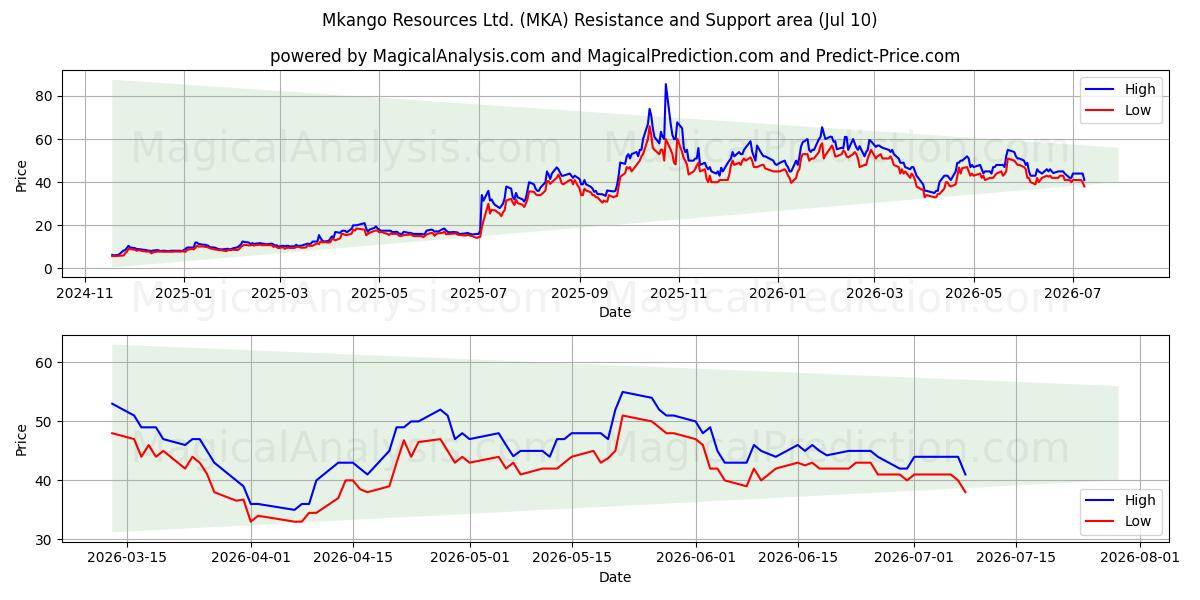1200x600 pixels.
Task: Click the '2026-03-15' tick label
Action: 127,558
